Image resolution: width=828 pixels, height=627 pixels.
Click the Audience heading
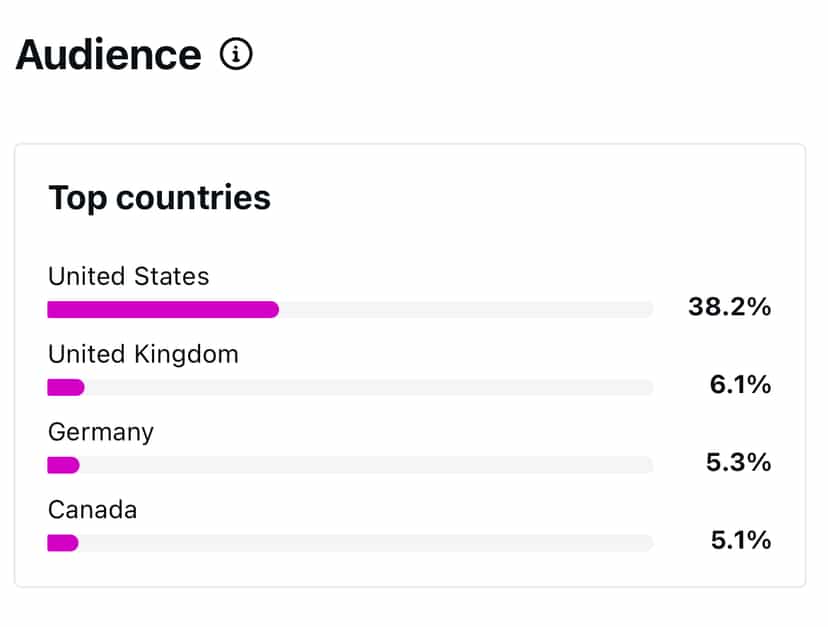(108, 55)
